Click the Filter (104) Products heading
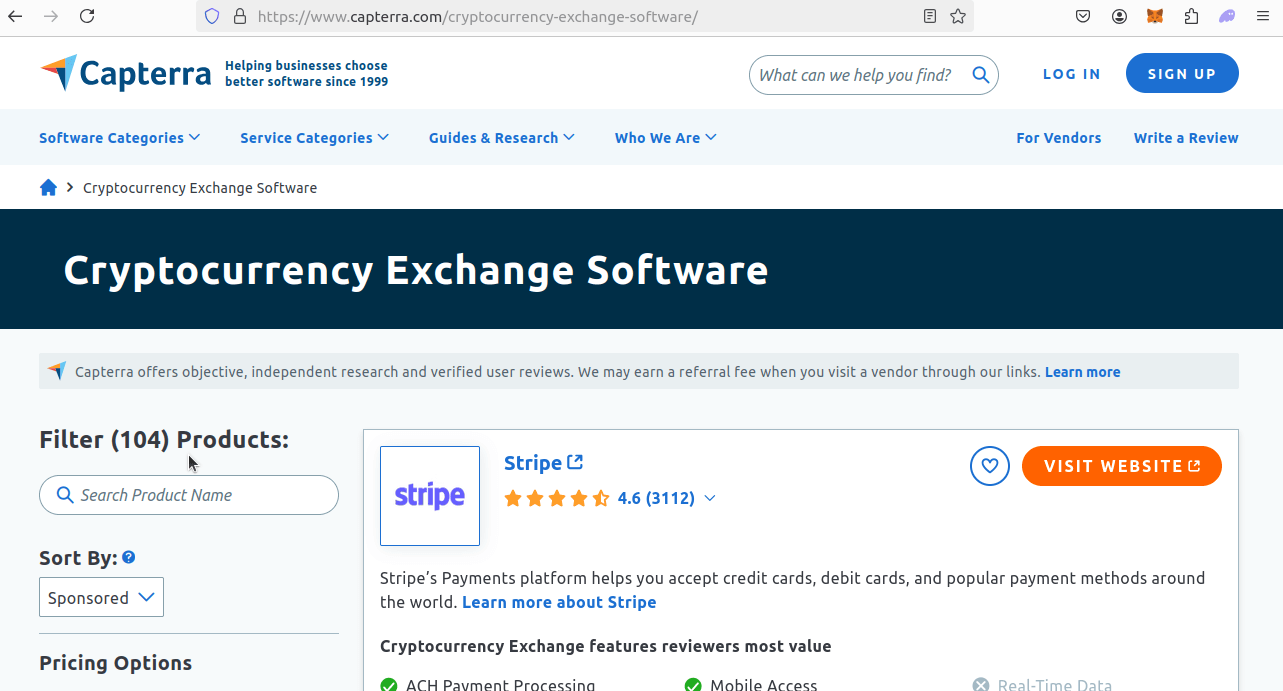This screenshot has height=691, width=1283. (164, 440)
